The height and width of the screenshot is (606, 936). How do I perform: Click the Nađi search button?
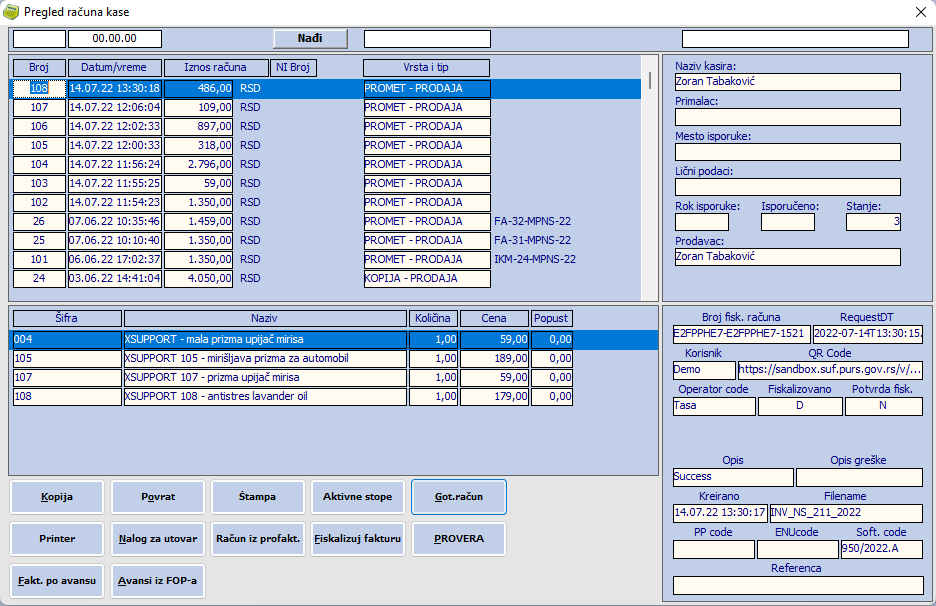[x=310, y=39]
